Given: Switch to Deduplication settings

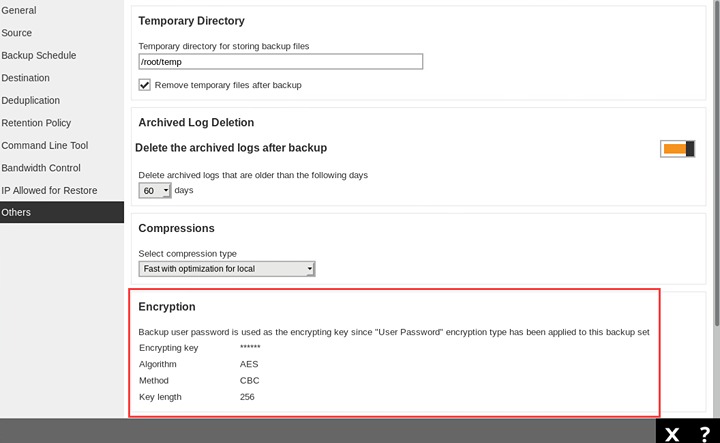Looking at the screenshot, I should pos(31,100).
